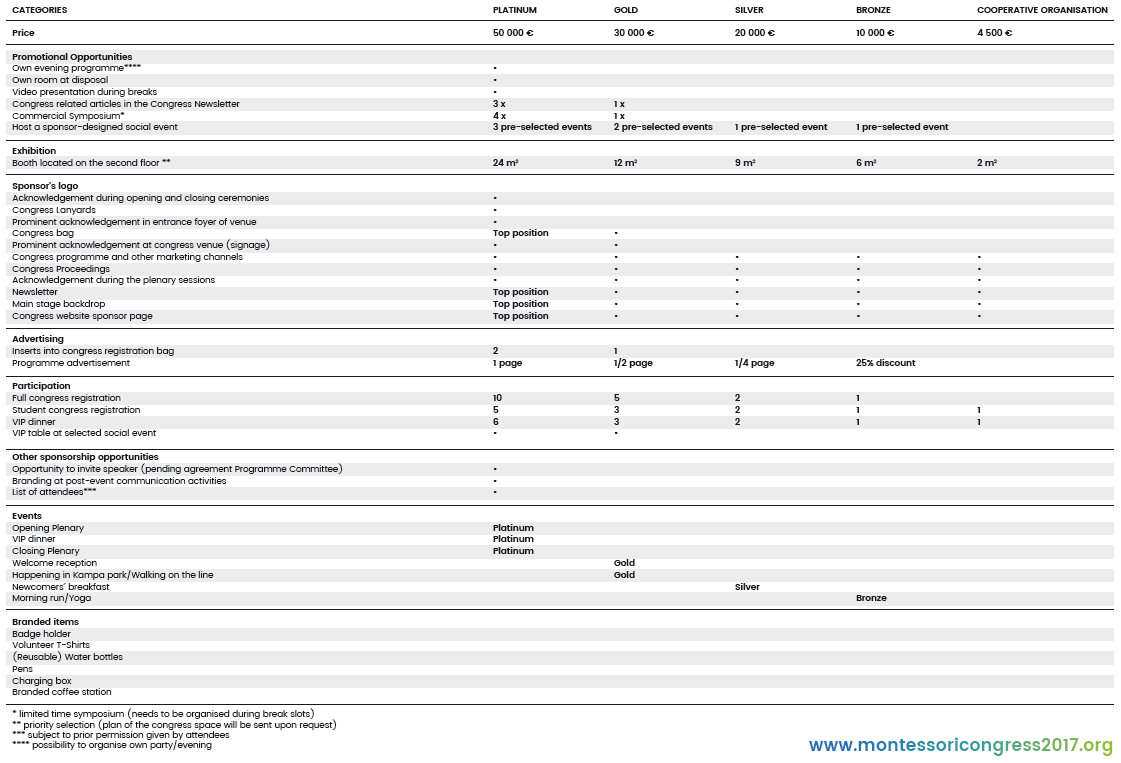Viewport: 1121px width, 763px height.
Task: Click the 9 m² booth size cell
Action: [x=745, y=163]
